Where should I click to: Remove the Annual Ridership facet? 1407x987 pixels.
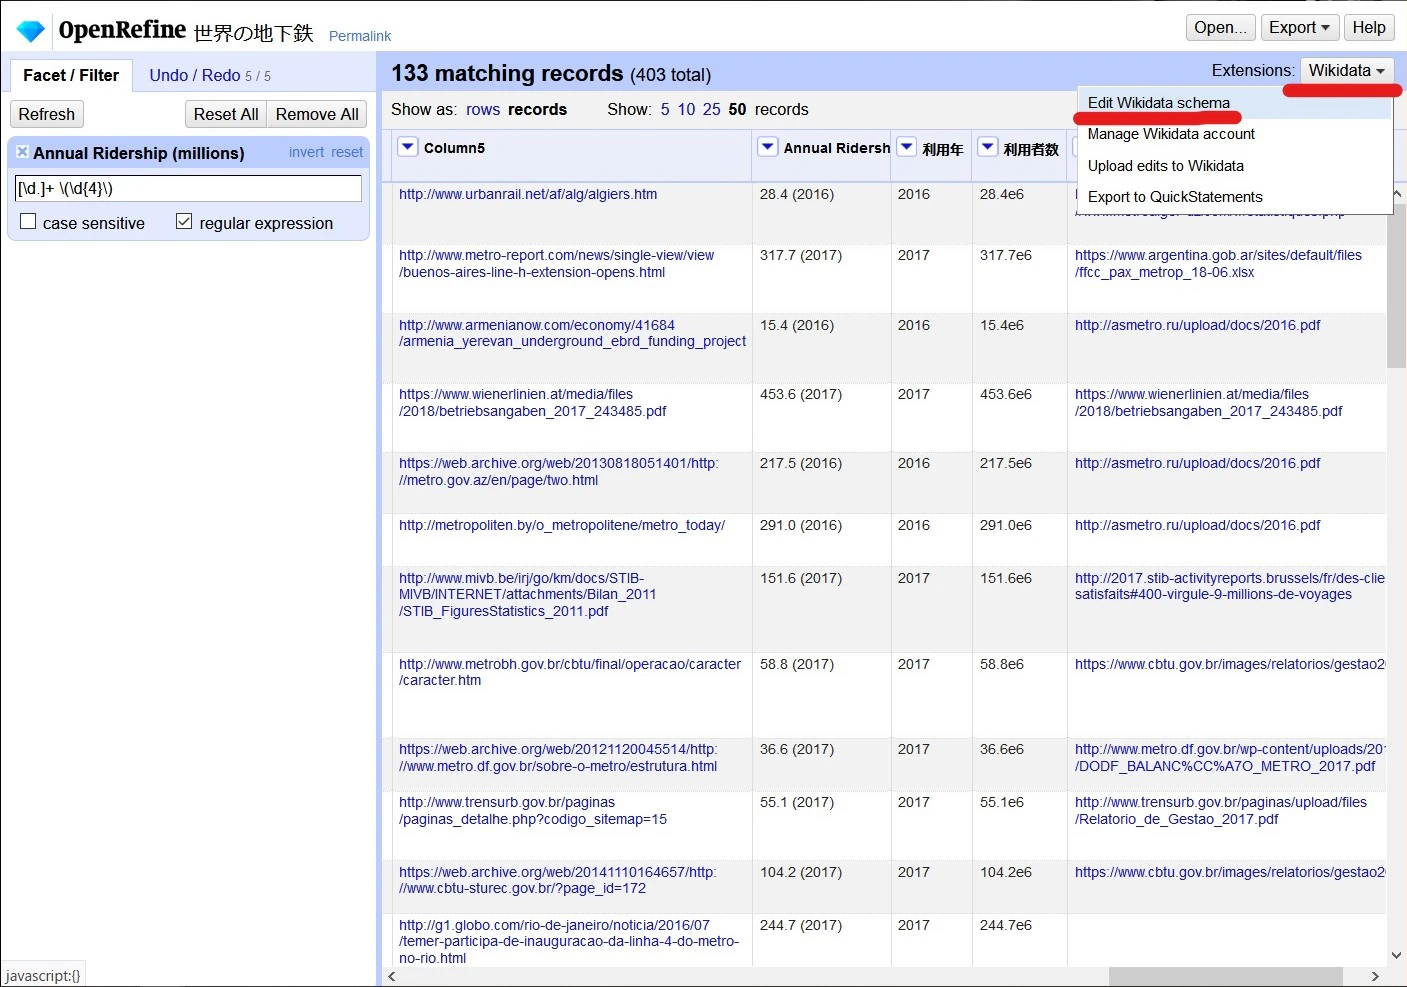(x=22, y=152)
